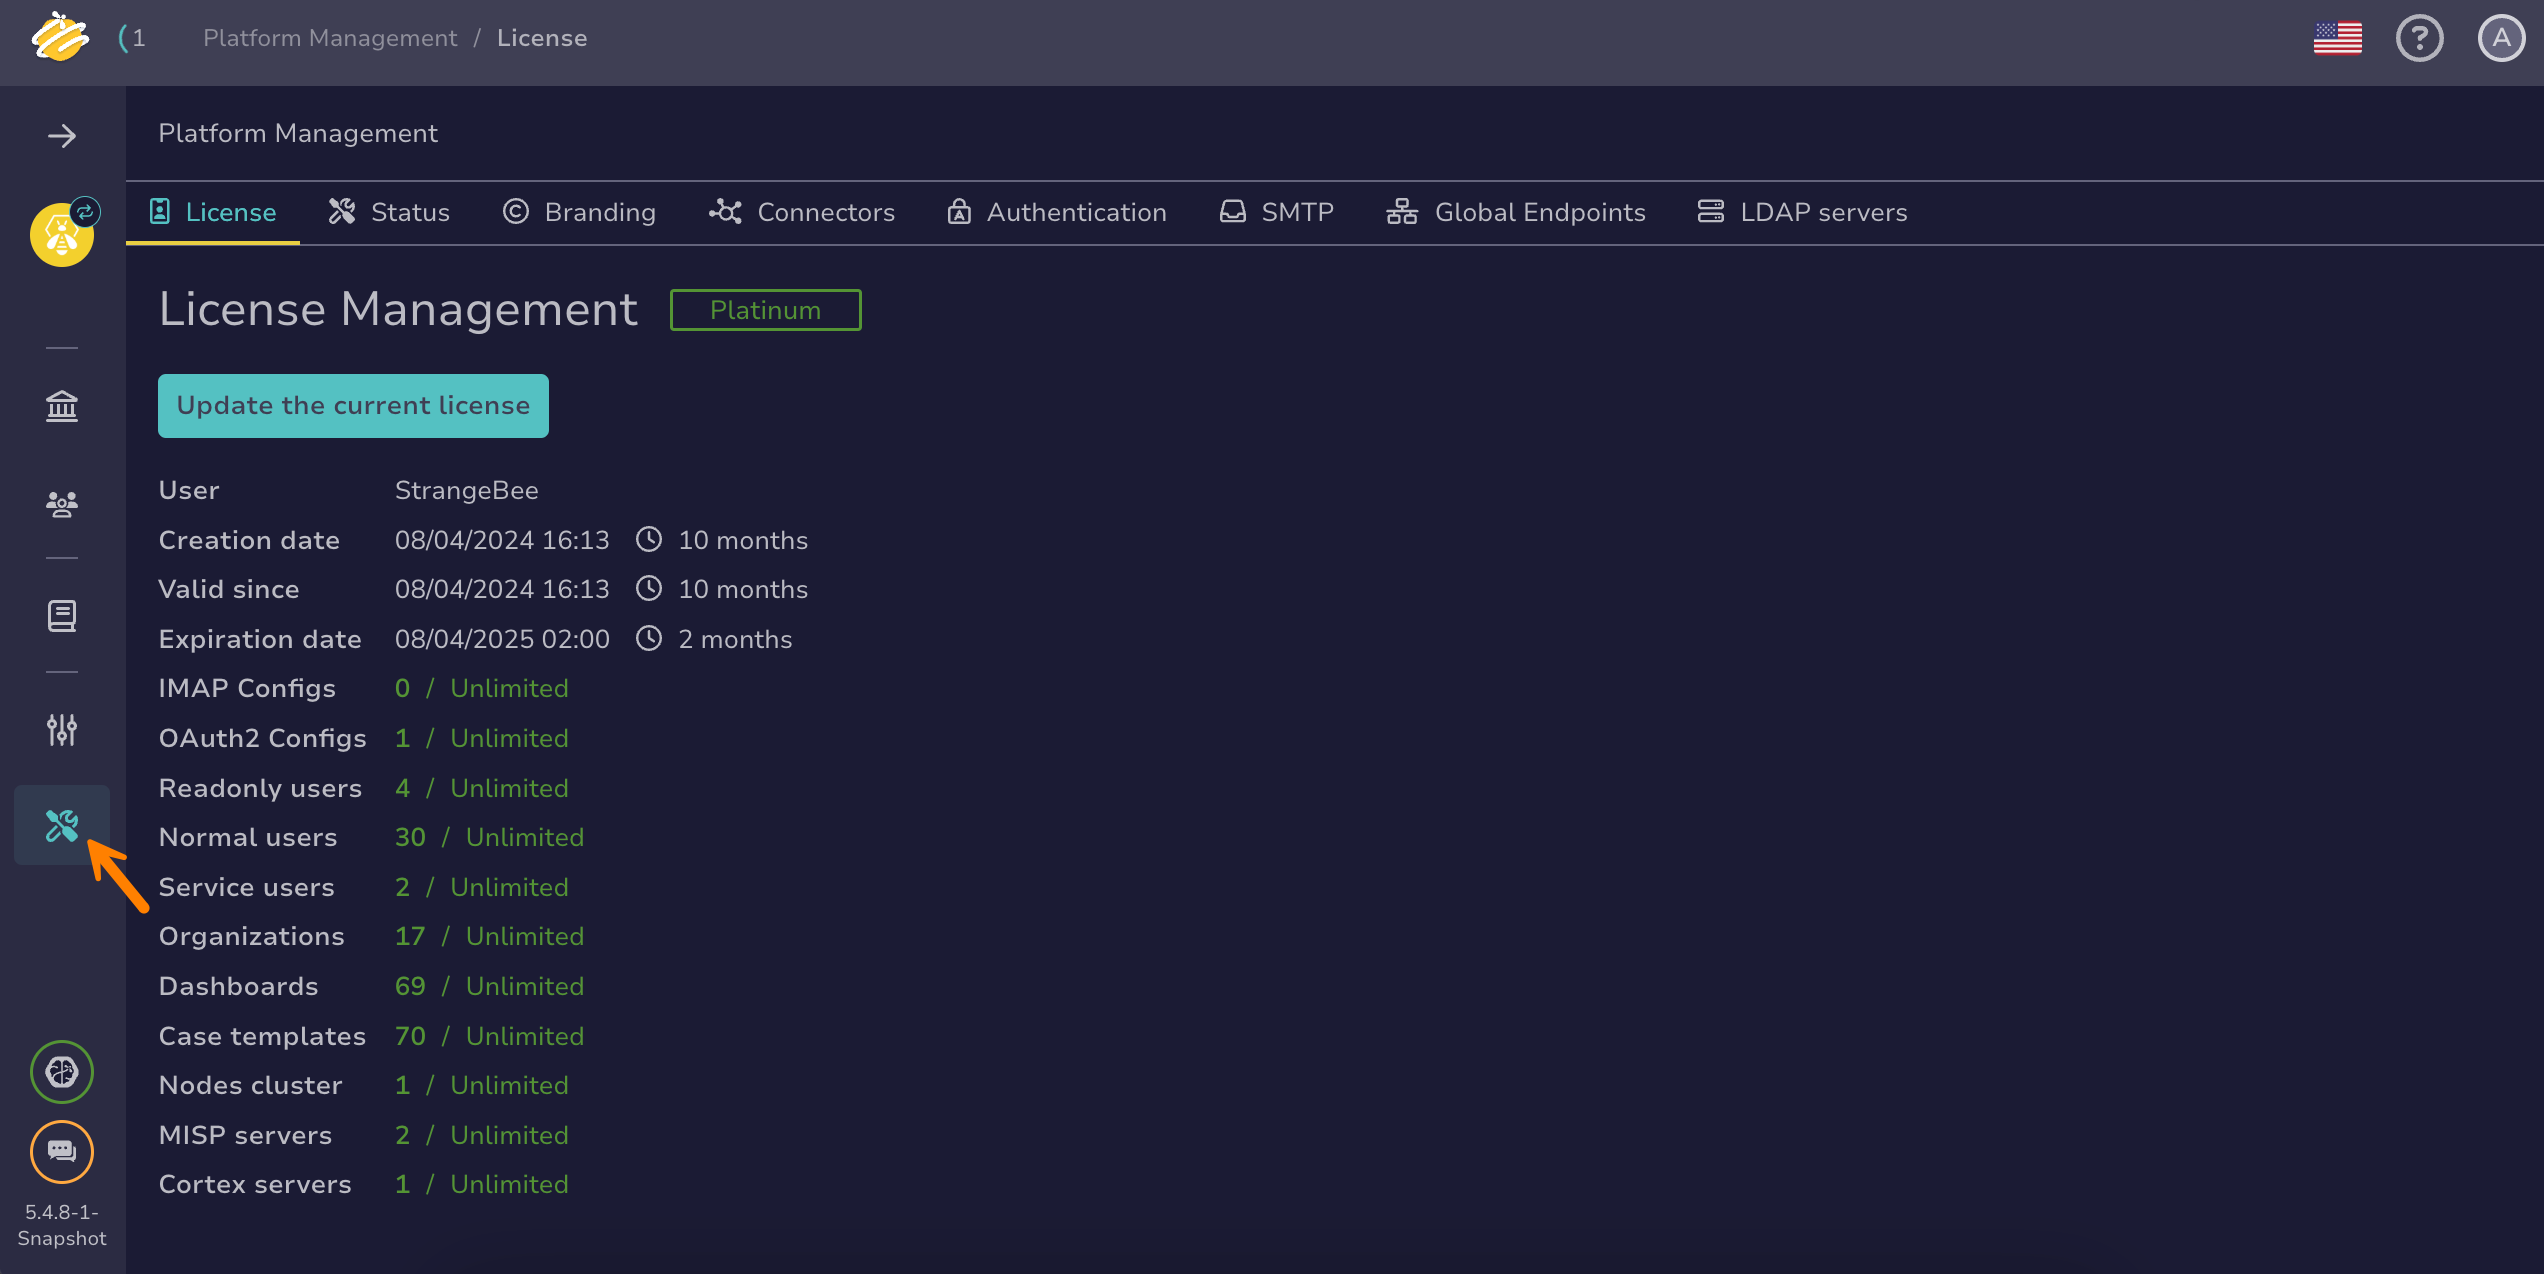Screen dimensions: 2544x1274
Task: Open the Authentication tab
Action: [x=1057, y=212]
